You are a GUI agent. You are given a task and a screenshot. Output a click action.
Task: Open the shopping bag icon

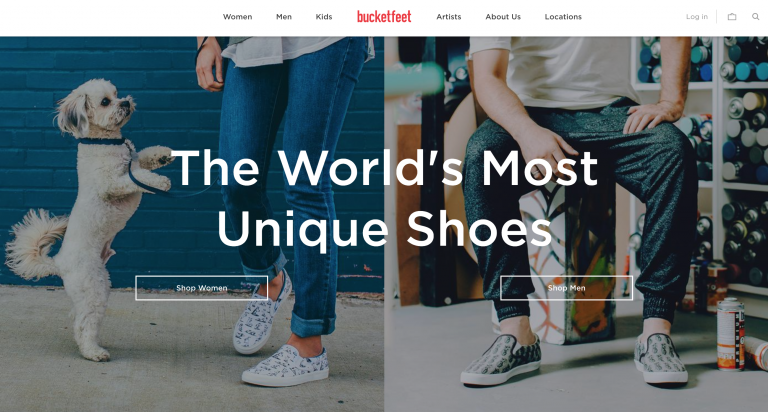click(x=732, y=17)
